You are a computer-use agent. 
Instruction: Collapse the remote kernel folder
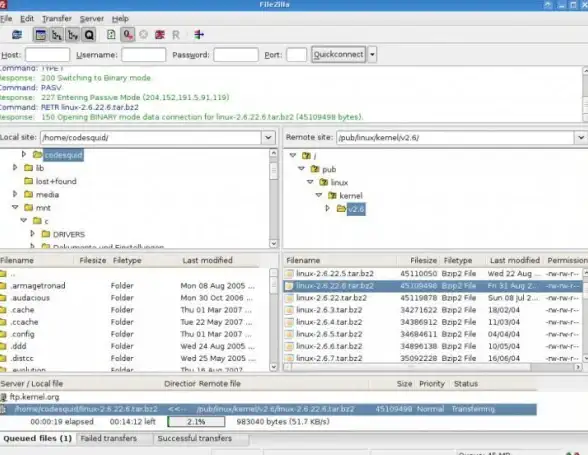(x=319, y=195)
